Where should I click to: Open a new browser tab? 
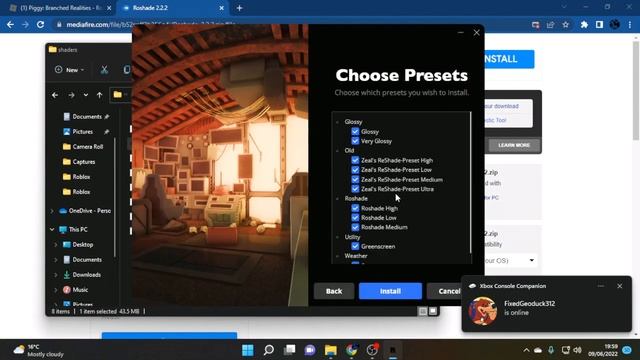[x=240, y=8]
